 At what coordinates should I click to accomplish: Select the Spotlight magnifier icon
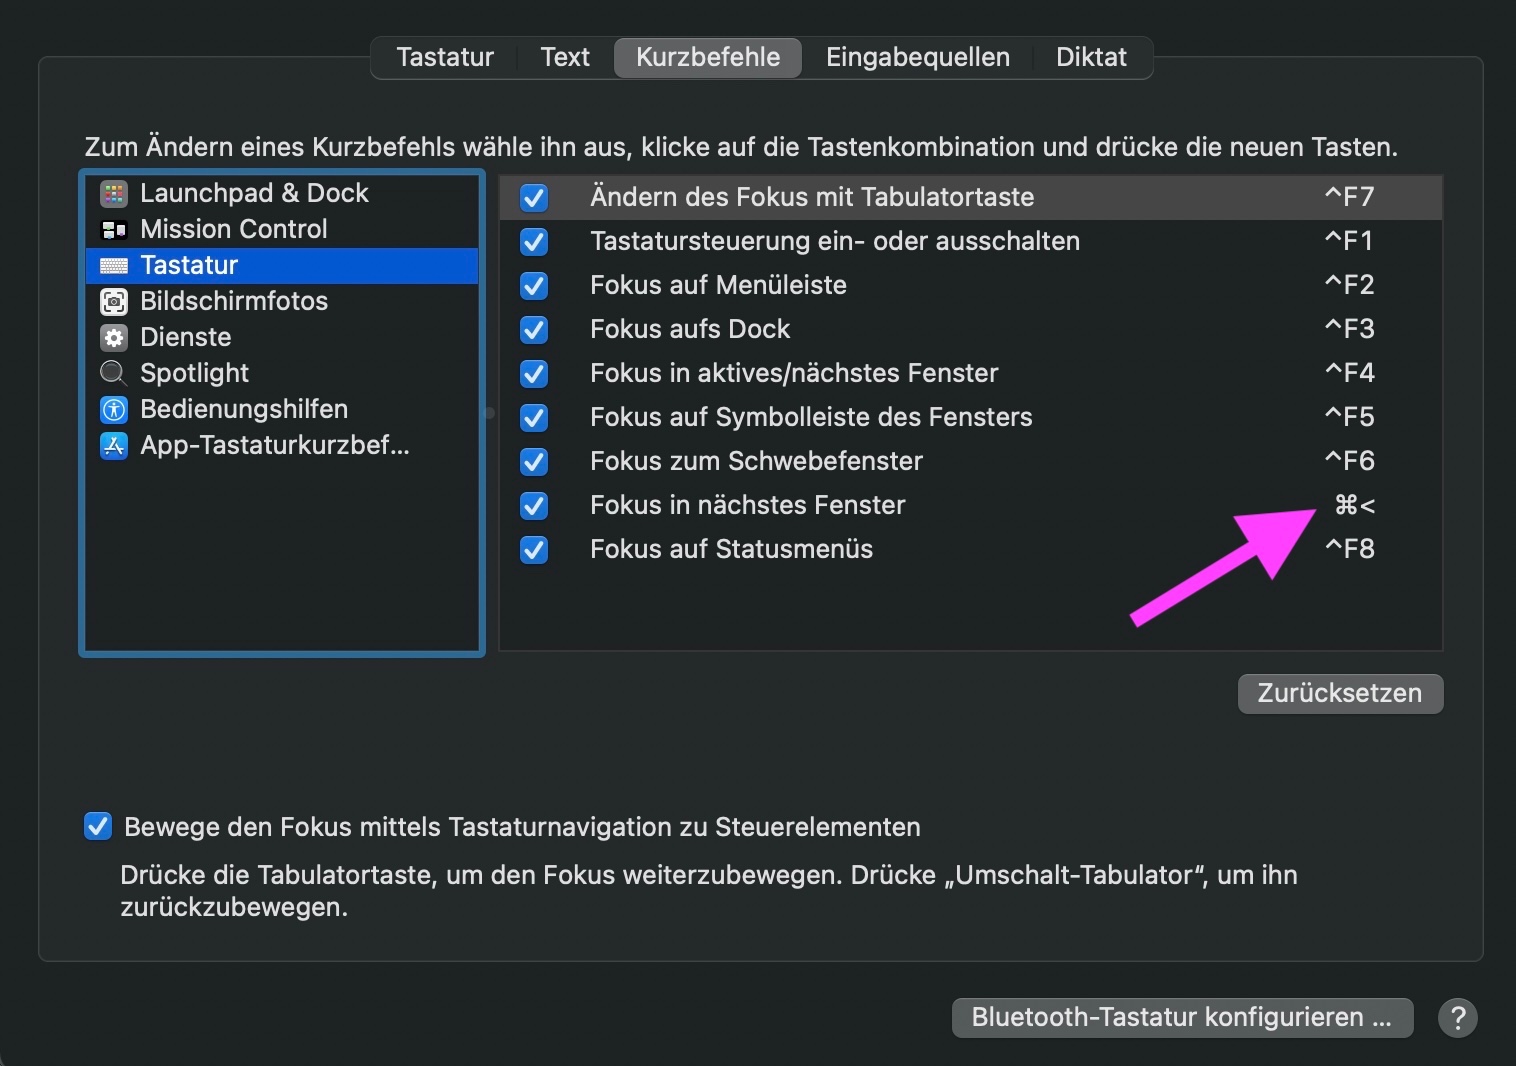click(x=114, y=373)
